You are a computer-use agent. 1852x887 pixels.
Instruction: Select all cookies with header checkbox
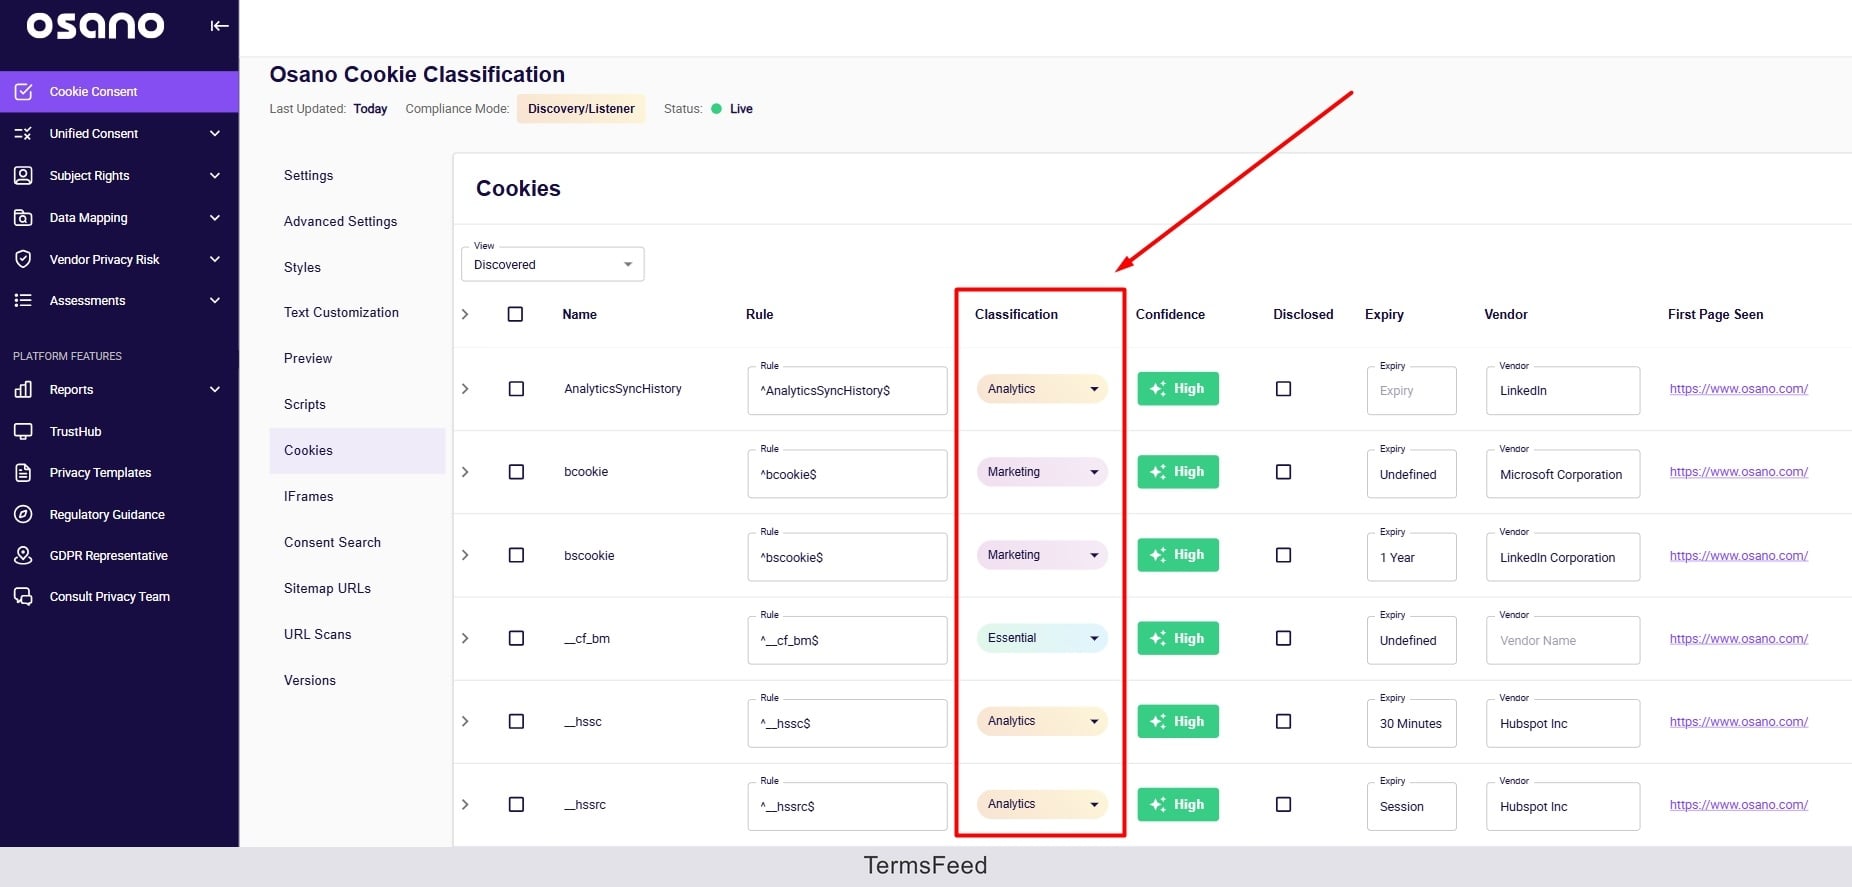coord(515,314)
